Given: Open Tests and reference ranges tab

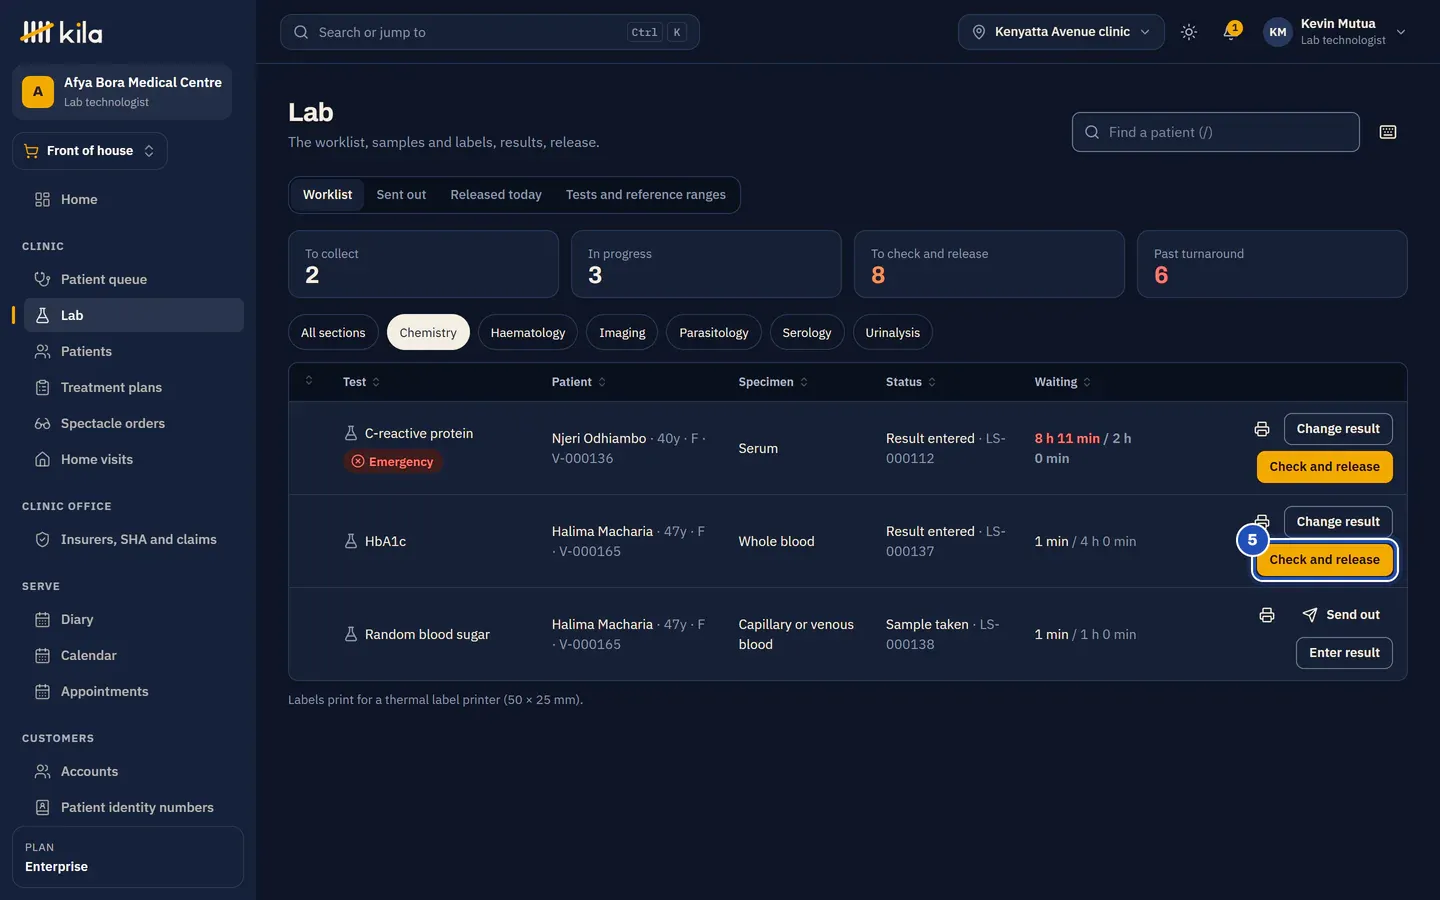Looking at the screenshot, I should click(646, 195).
